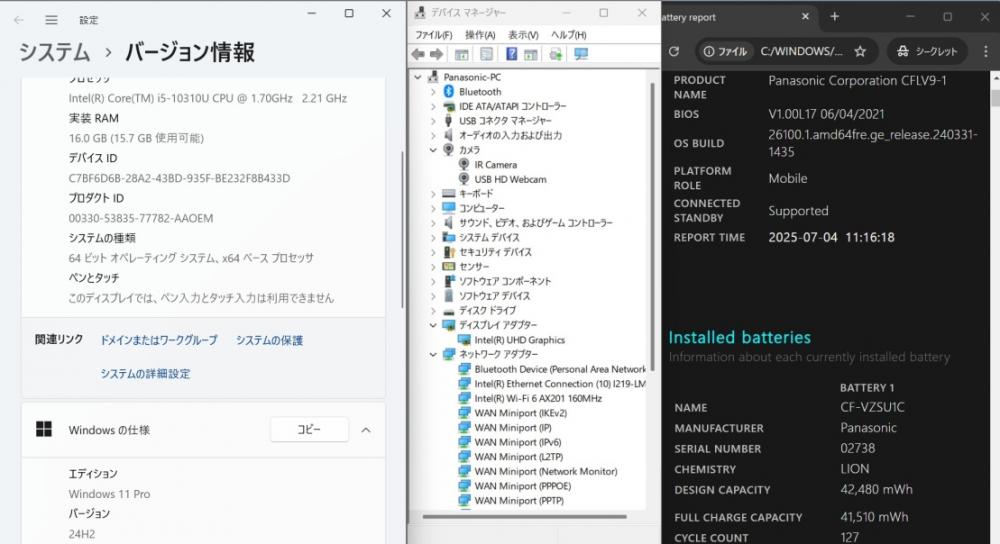Click the incognito シークレット indicator
This screenshot has width=1000, height=544.
tap(927, 52)
